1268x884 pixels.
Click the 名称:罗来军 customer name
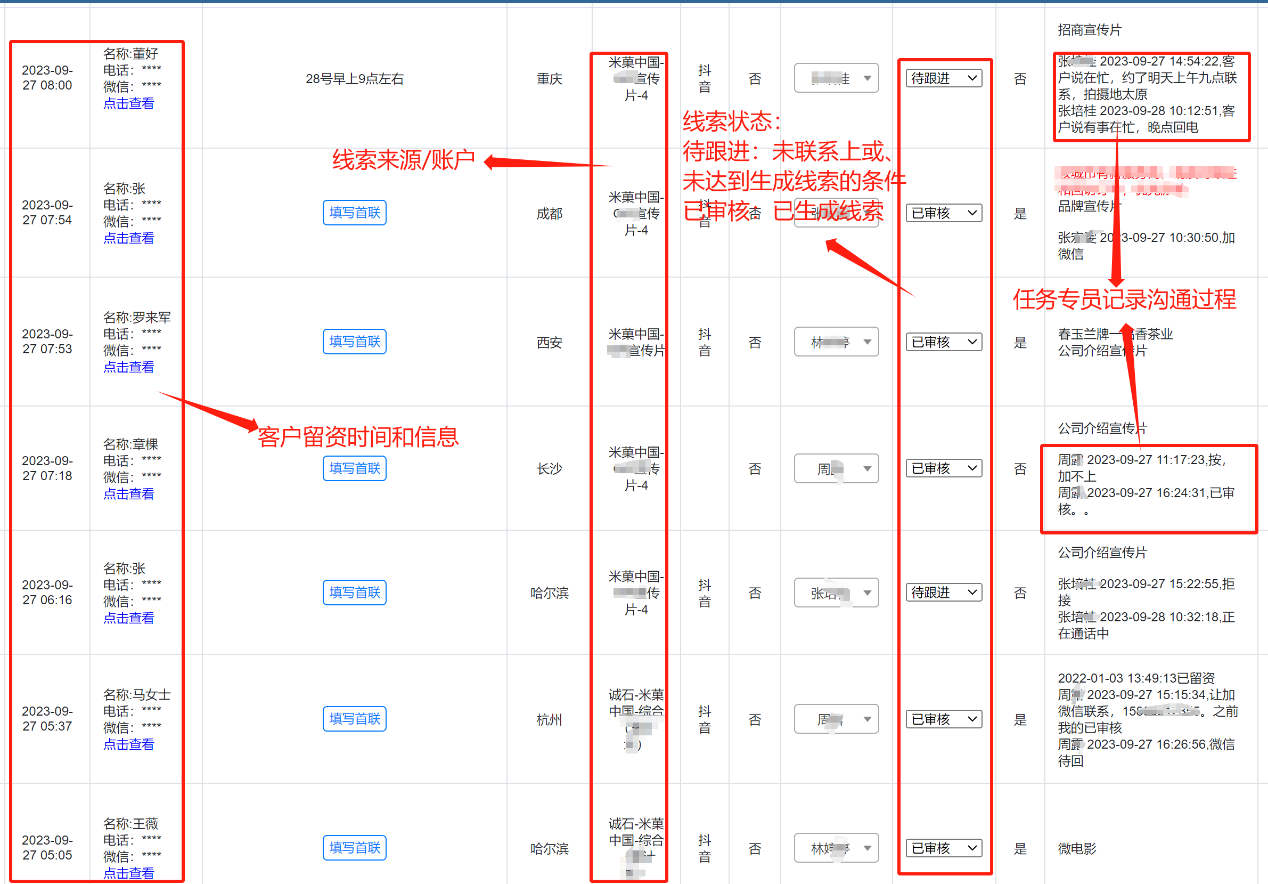point(137,317)
